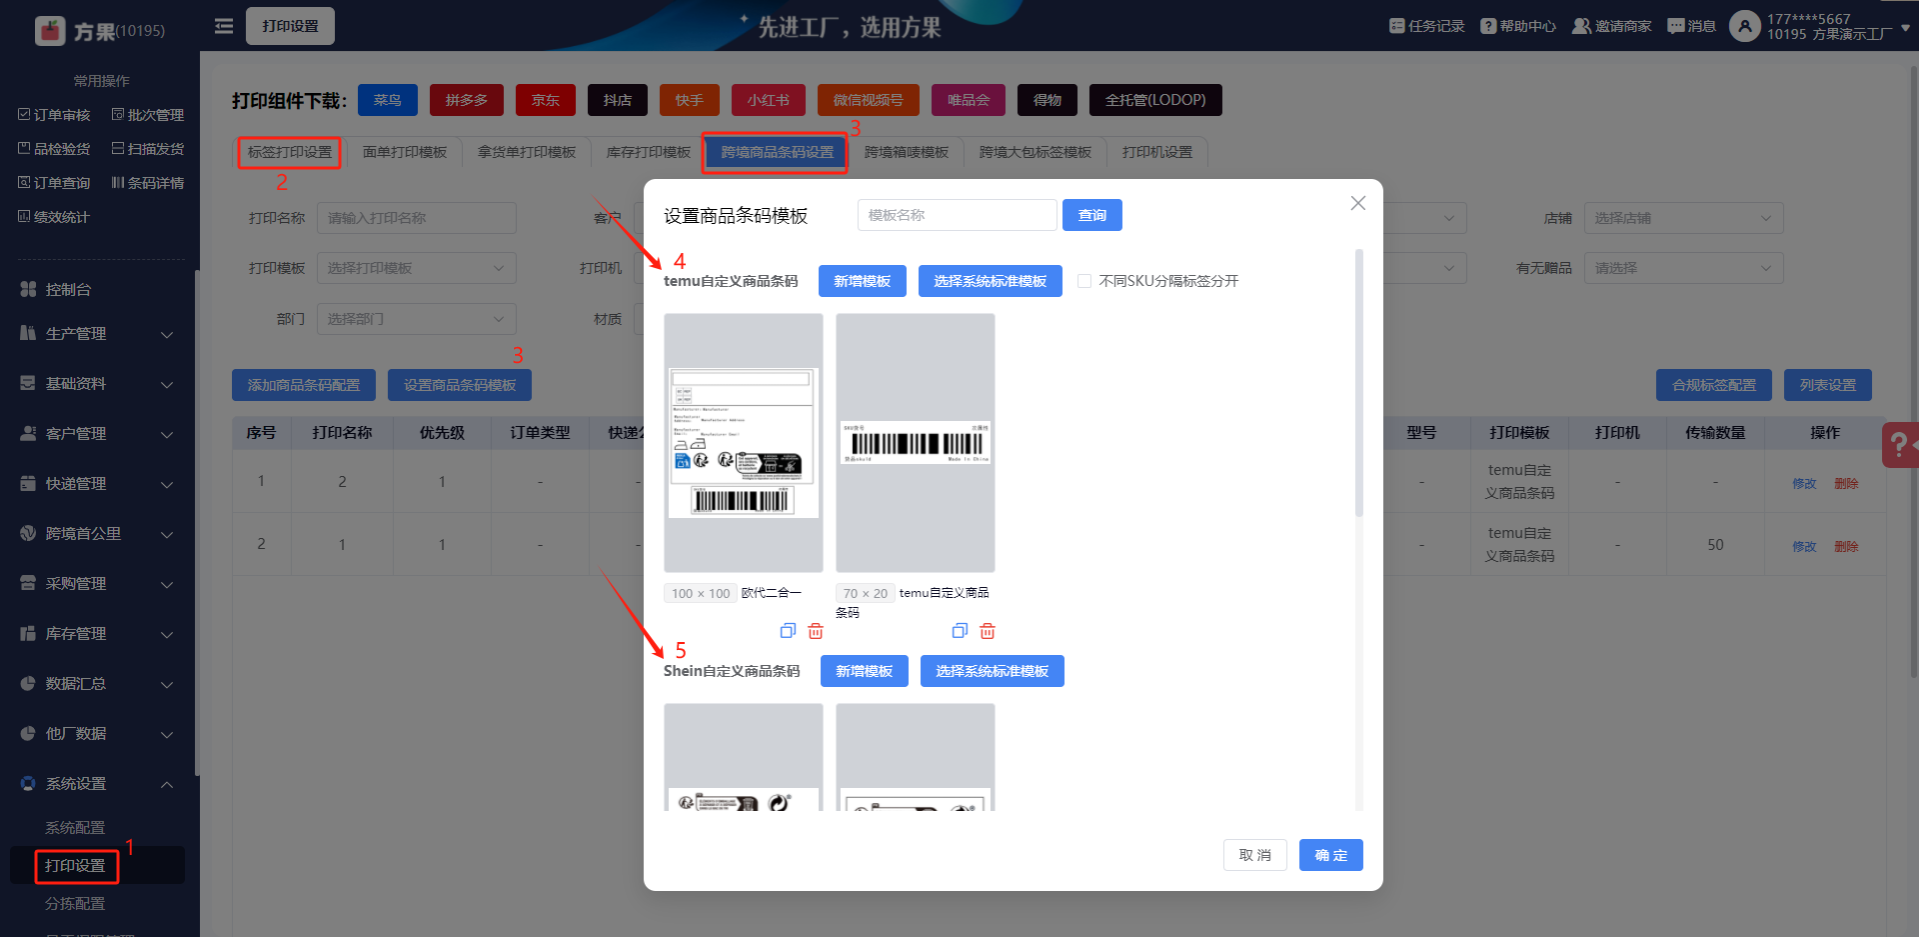Click 查询 in the template dialog
The image size is (1920, 937).
tap(1092, 215)
